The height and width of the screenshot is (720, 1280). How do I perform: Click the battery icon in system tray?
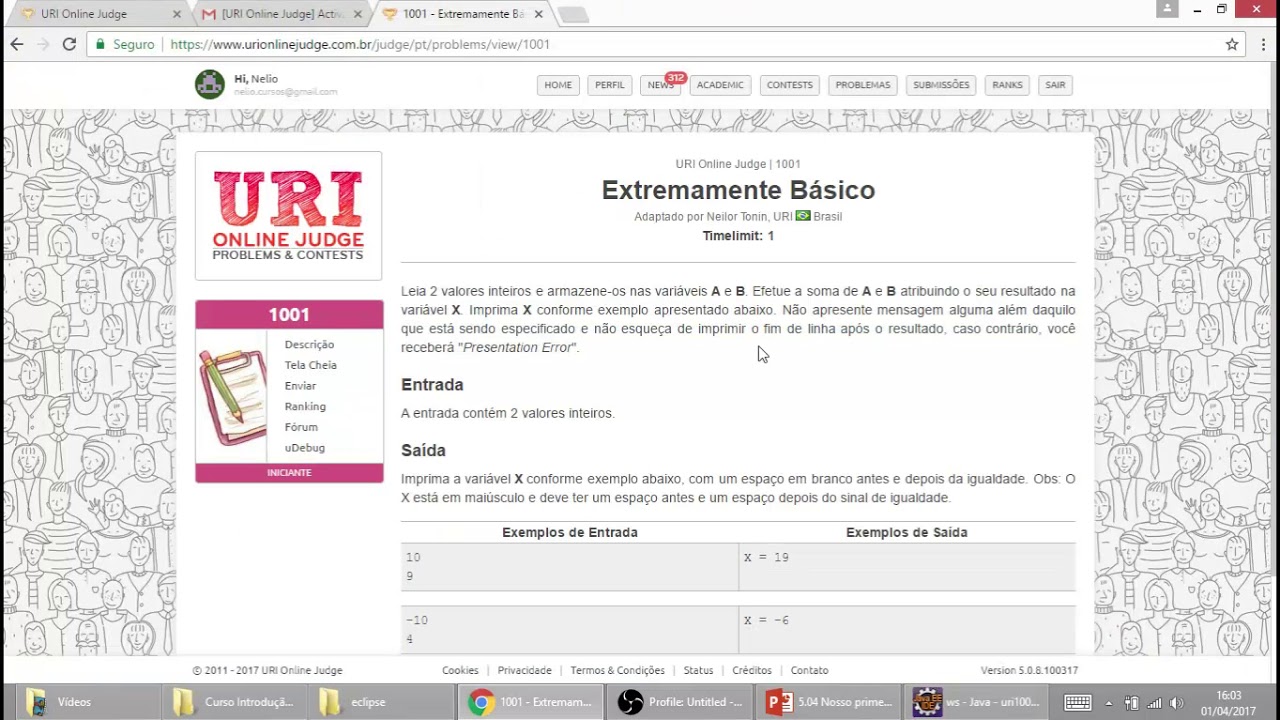click(1132, 703)
